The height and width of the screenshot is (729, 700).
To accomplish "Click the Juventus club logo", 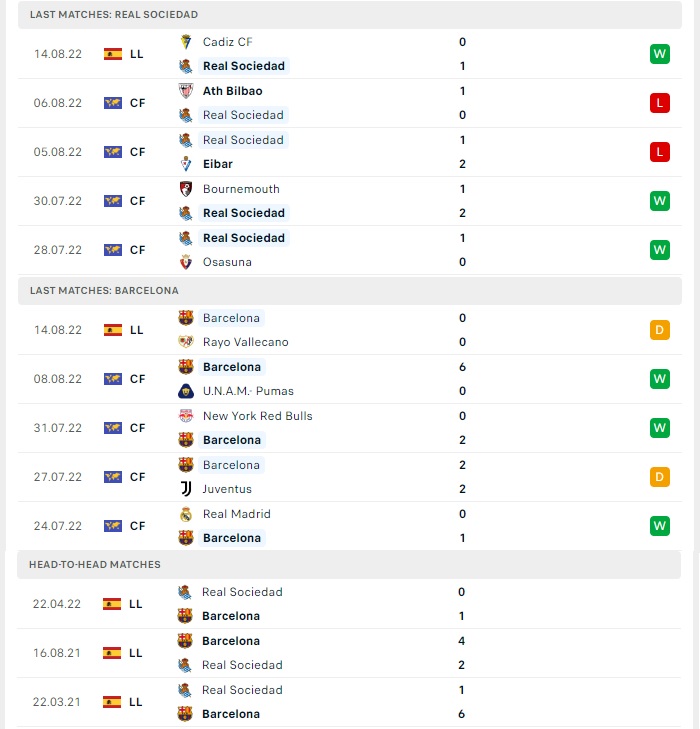I will click(x=186, y=489).
